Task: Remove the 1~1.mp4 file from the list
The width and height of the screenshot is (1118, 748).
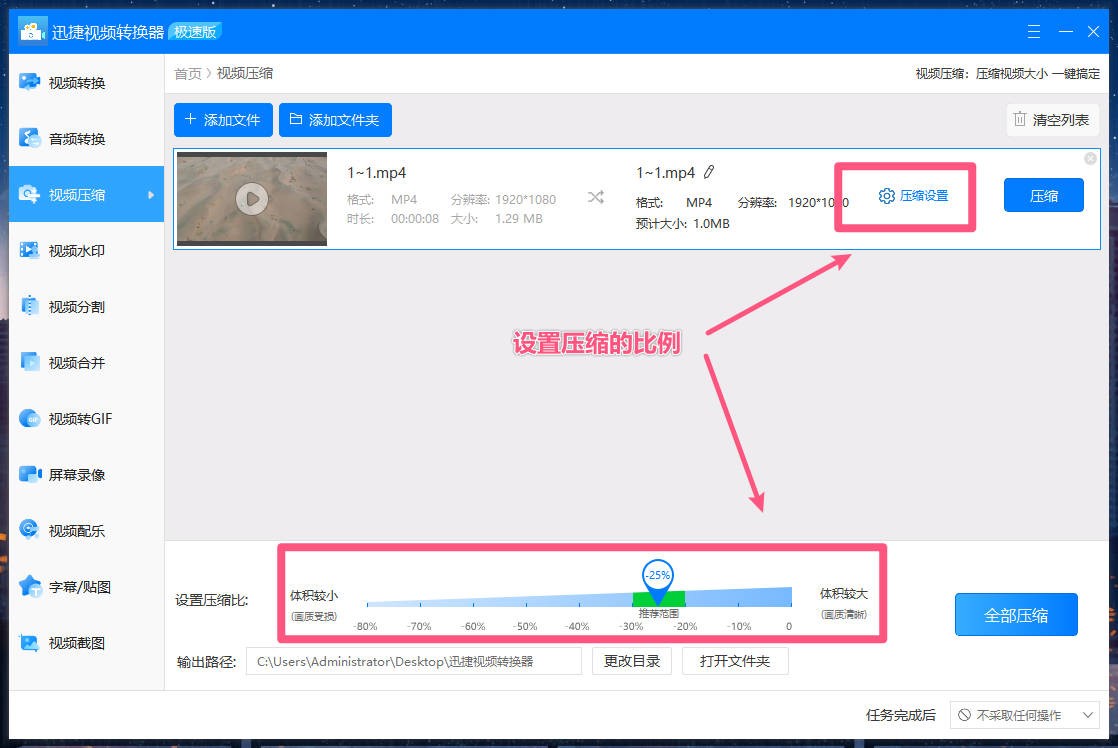Action: coord(1090,158)
